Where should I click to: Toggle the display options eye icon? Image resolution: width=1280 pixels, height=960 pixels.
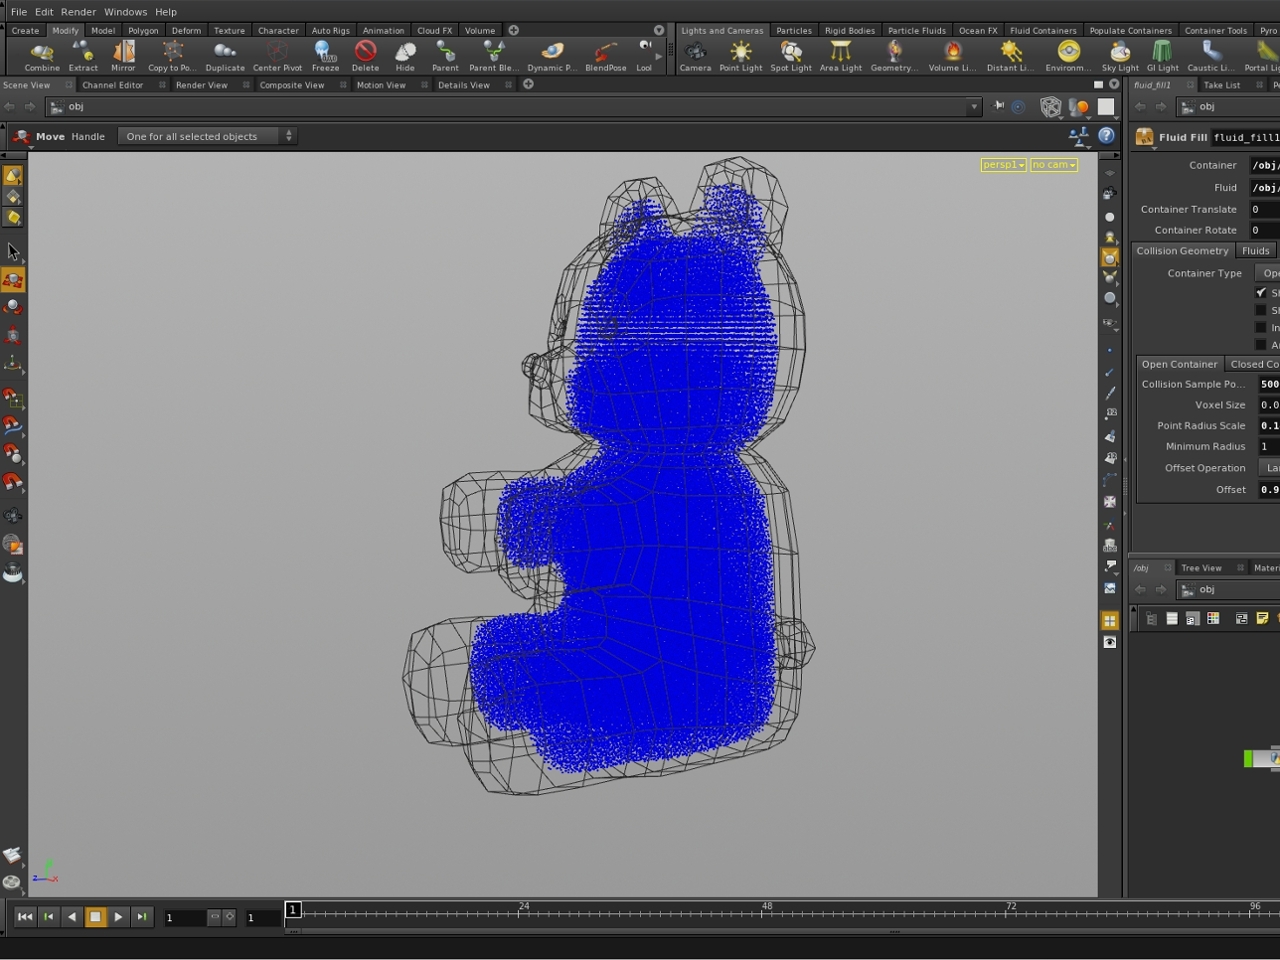pyautogui.click(x=1110, y=642)
